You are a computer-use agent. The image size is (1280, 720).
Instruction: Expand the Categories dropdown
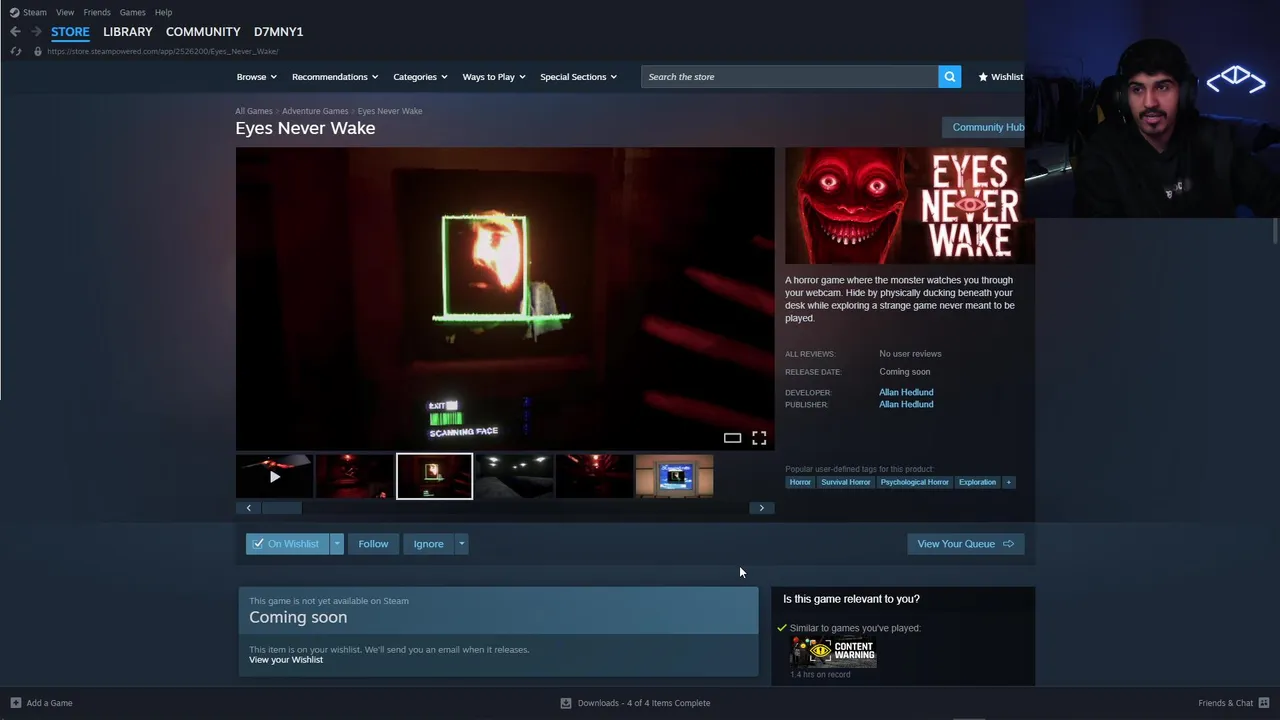[420, 77]
